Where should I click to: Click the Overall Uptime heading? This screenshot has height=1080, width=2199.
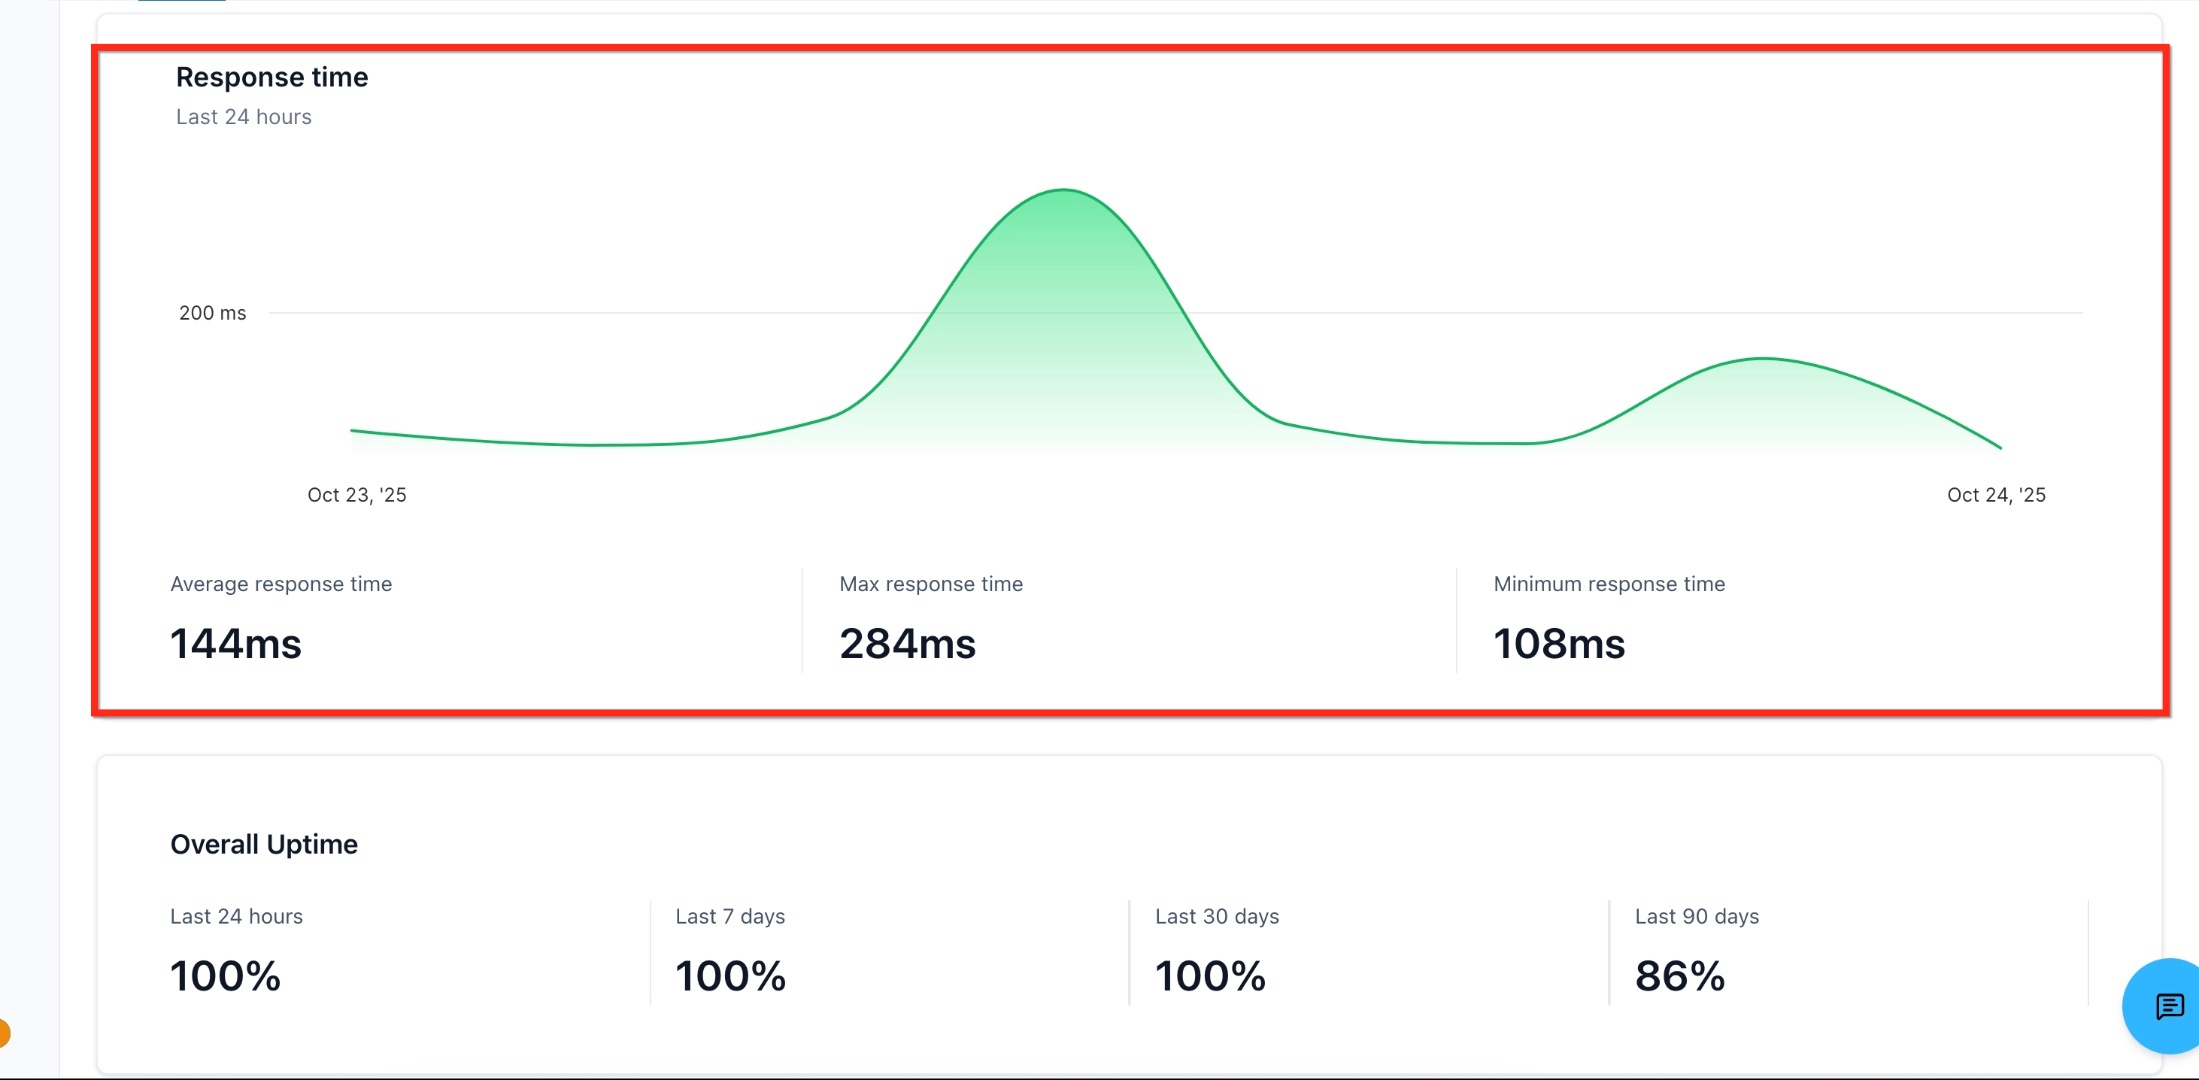(264, 845)
